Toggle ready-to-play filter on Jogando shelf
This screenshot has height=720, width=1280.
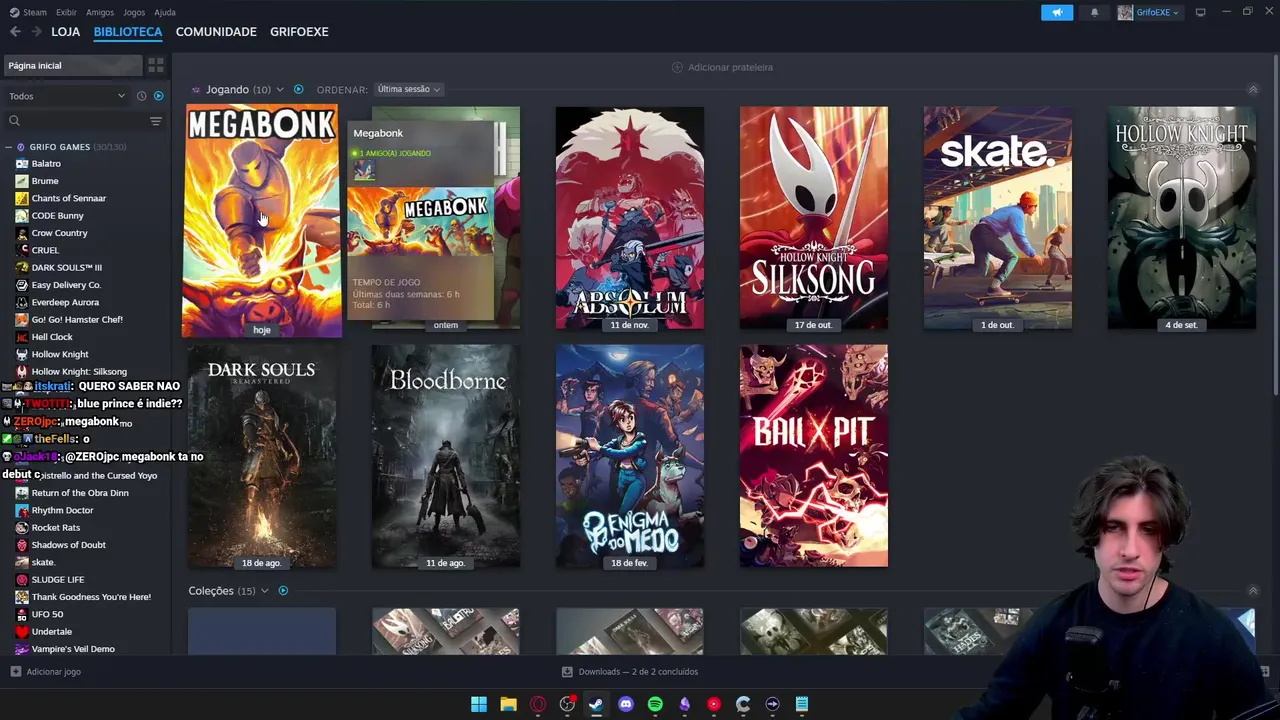coord(298,89)
